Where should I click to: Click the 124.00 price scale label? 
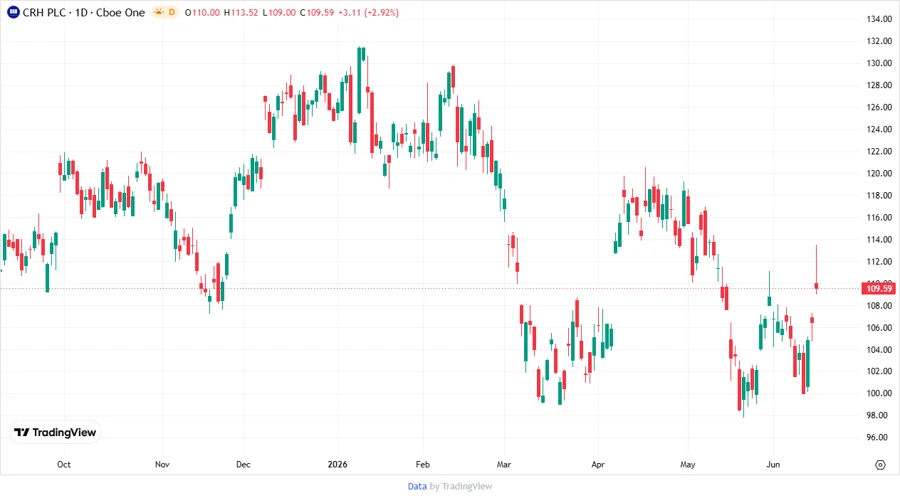[879, 129]
